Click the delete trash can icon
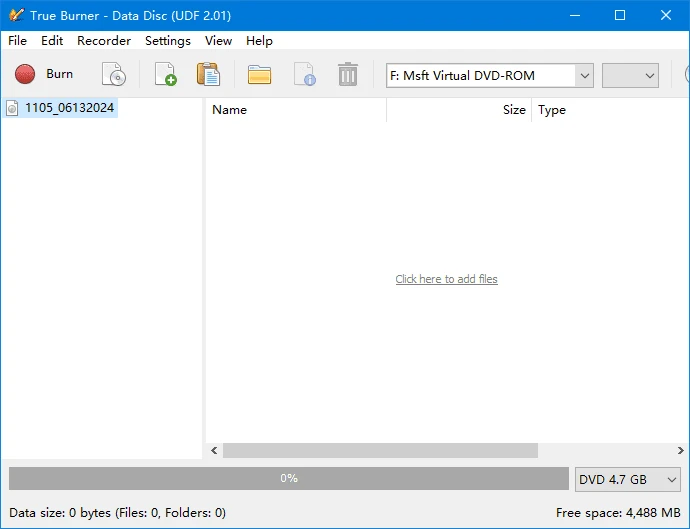The height and width of the screenshot is (529, 690). point(348,74)
